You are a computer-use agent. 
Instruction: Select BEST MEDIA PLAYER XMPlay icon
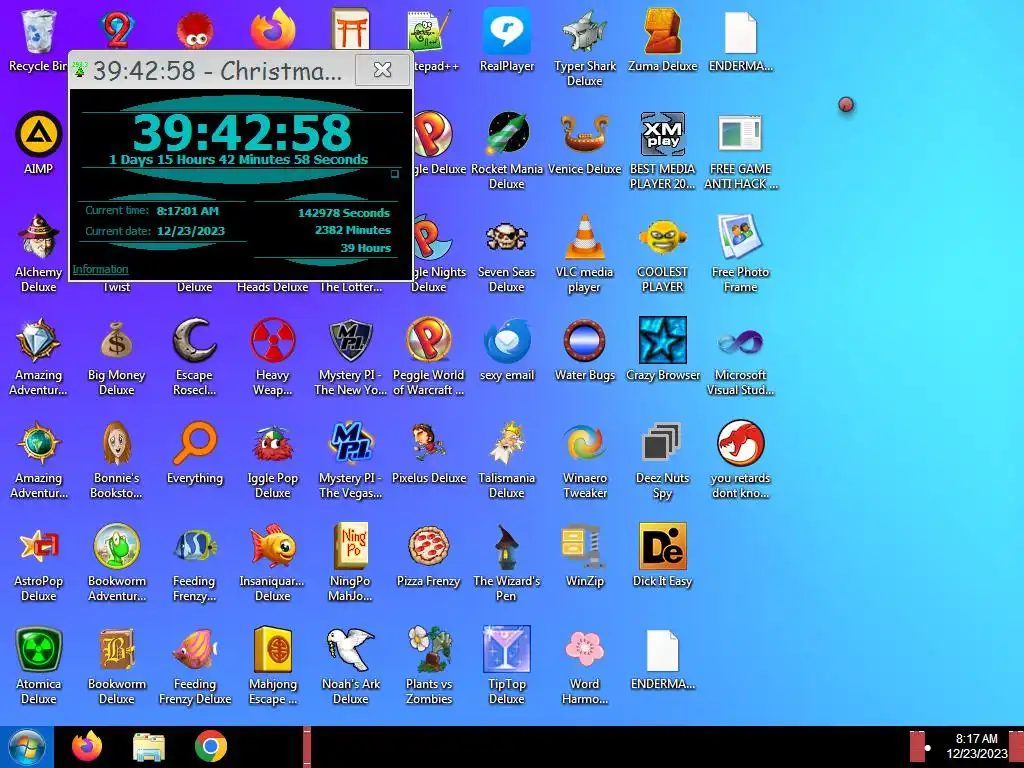click(662, 135)
